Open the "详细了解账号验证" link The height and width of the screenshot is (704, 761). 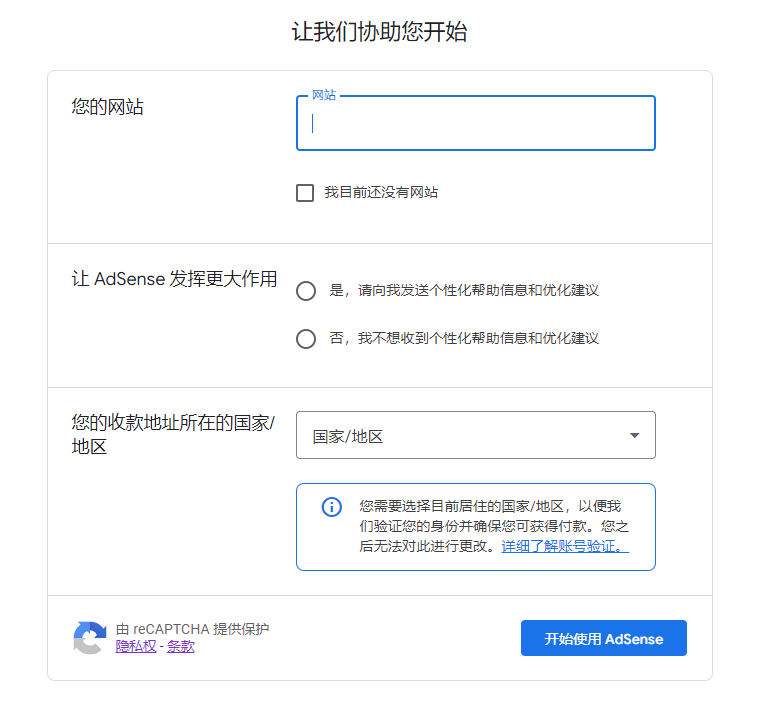pyautogui.click(x=565, y=546)
